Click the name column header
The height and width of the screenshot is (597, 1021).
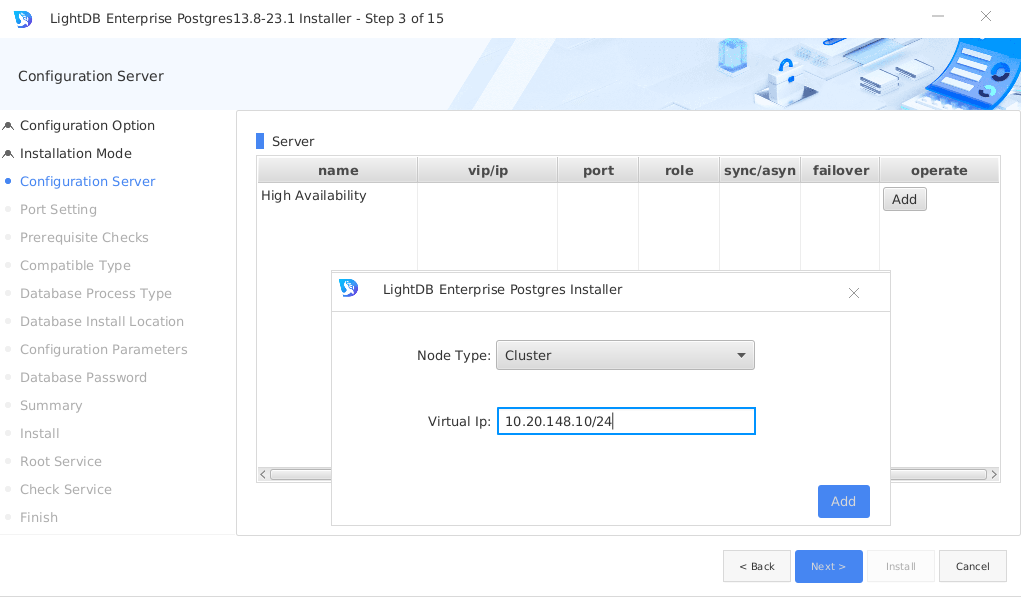tap(337, 170)
